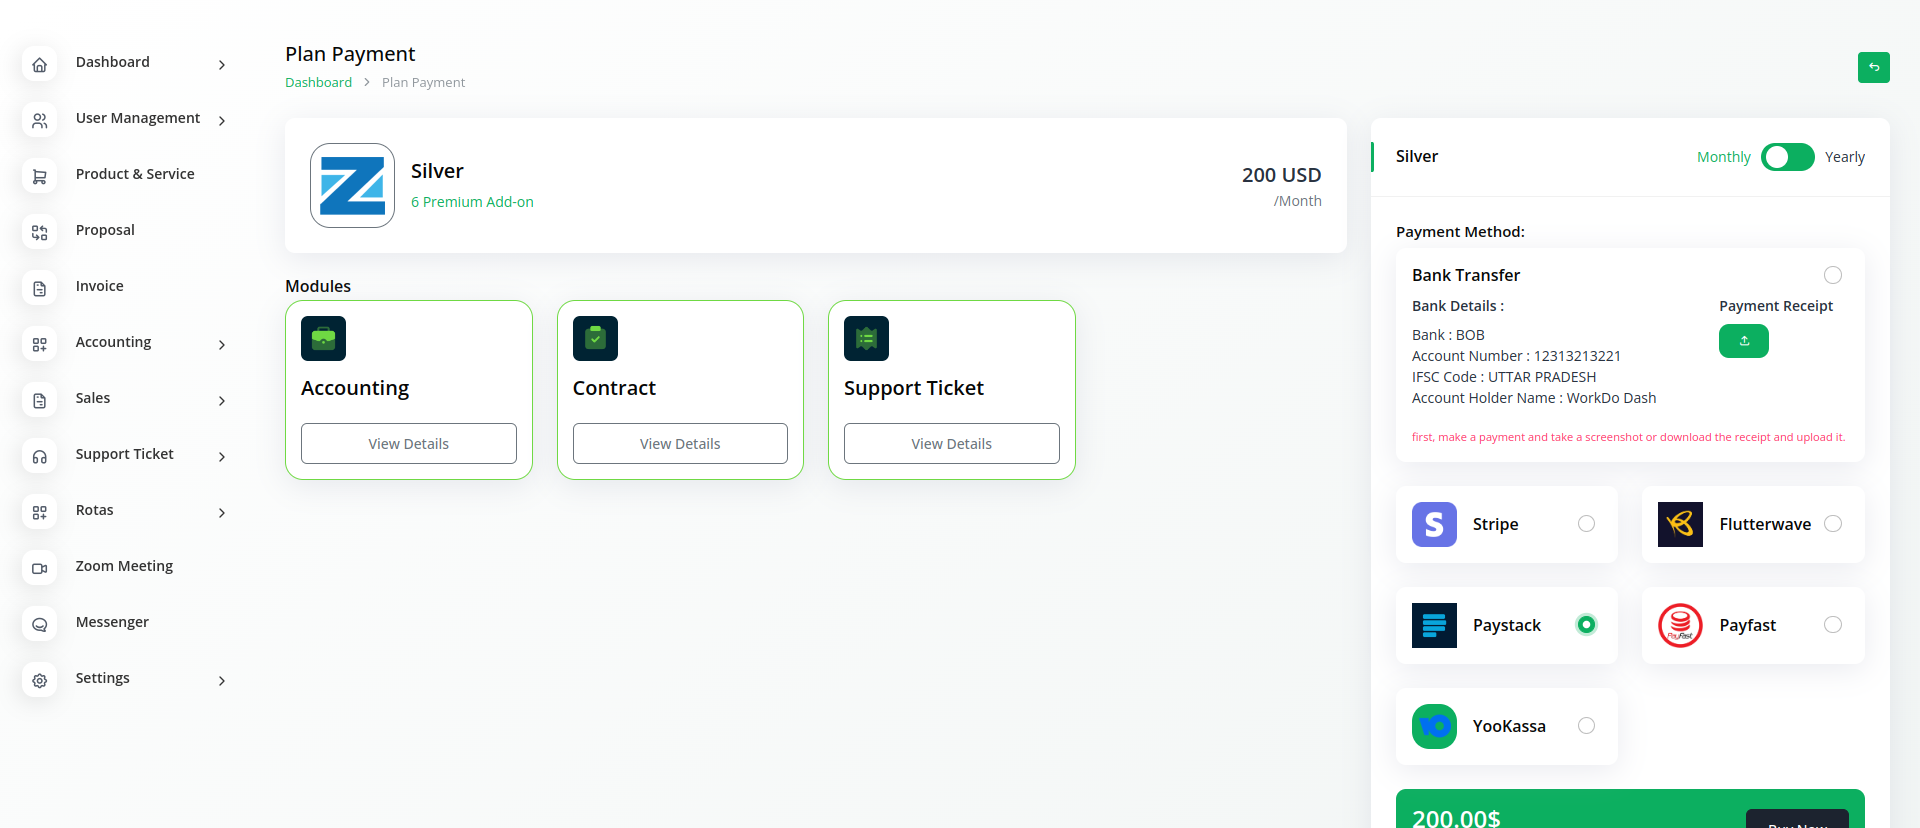Image resolution: width=1920 pixels, height=828 pixels.
Task: Click the Product & Service cart icon
Action: click(x=40, y=176)
